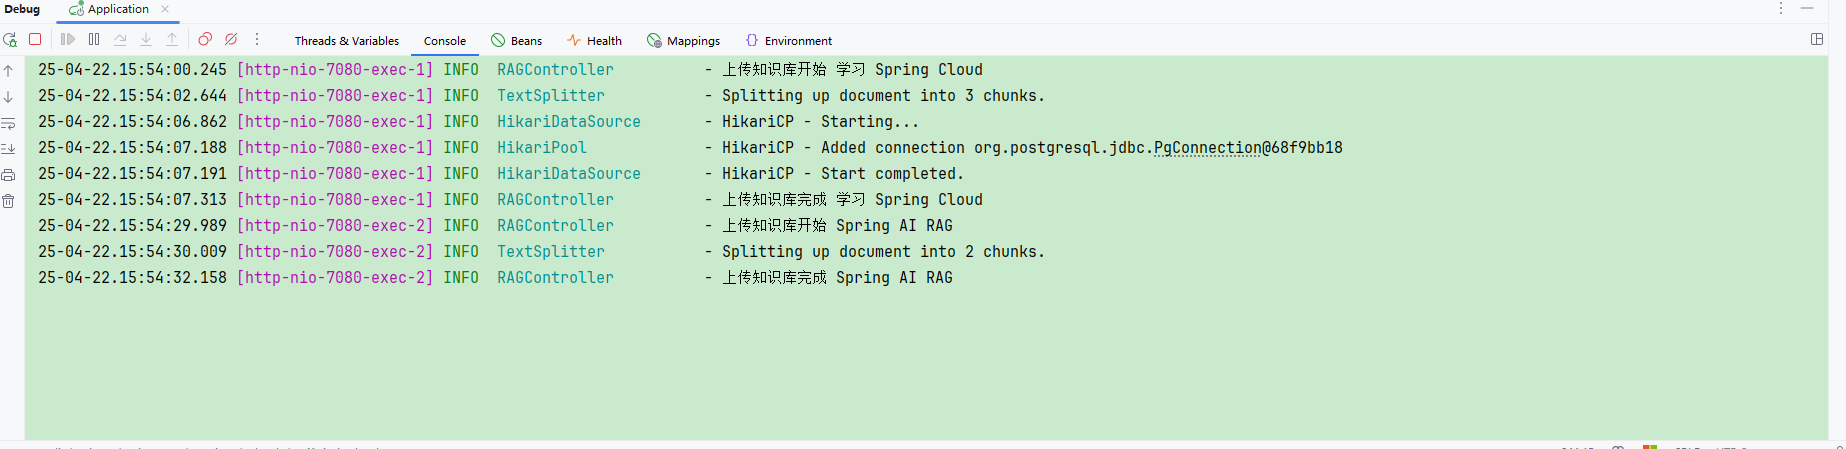Resume program execution
The width and height of the screenshot is (1846, 449).
pyautogui.click(x=68, y=39)
